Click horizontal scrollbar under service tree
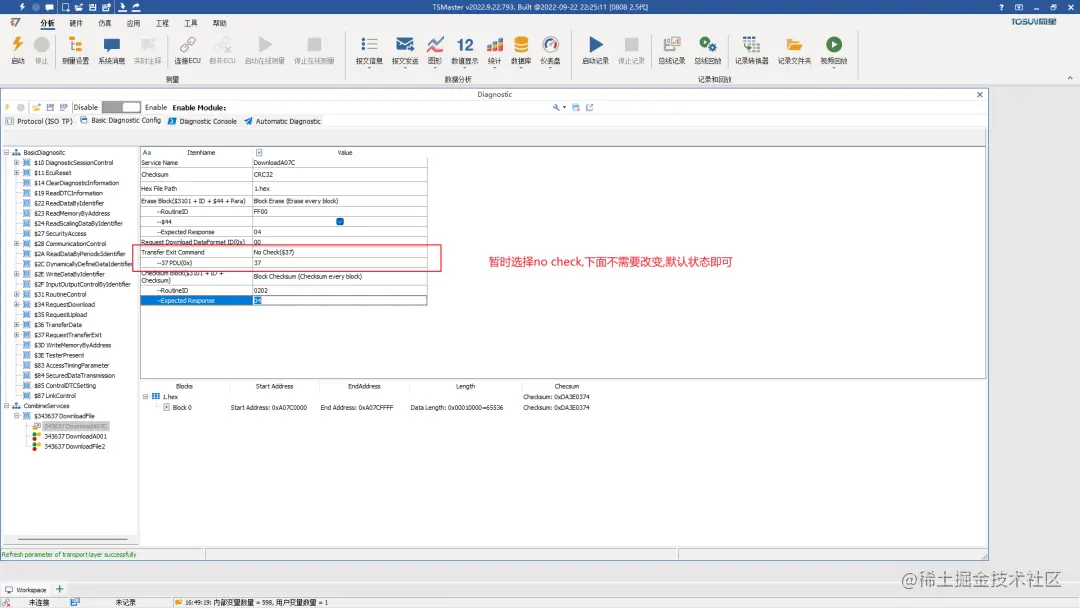 pos(72,539)
